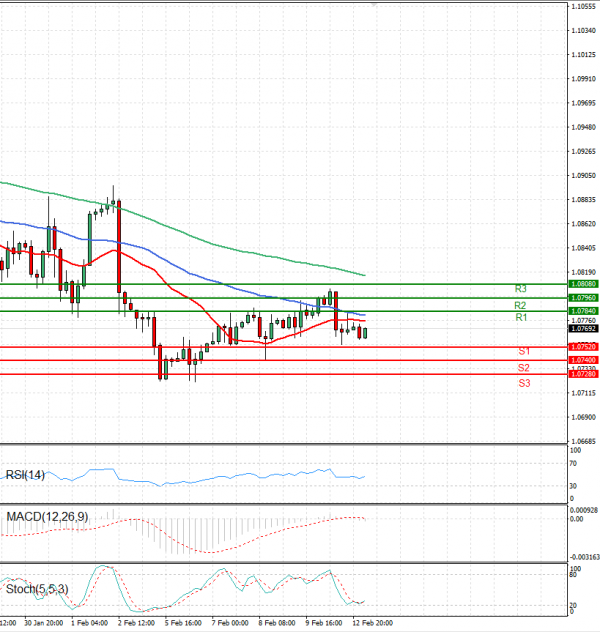Click the 8 Feb 08:00 time label

(277, 623)
